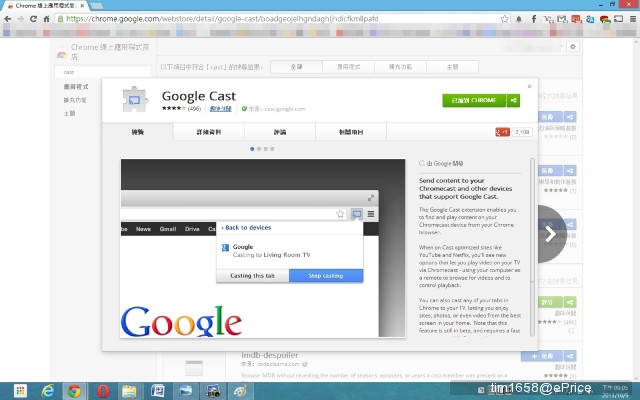Switch to the reviews tab
Image resolution: width=640 pixels, height=400 pixels.
point(280,132)
